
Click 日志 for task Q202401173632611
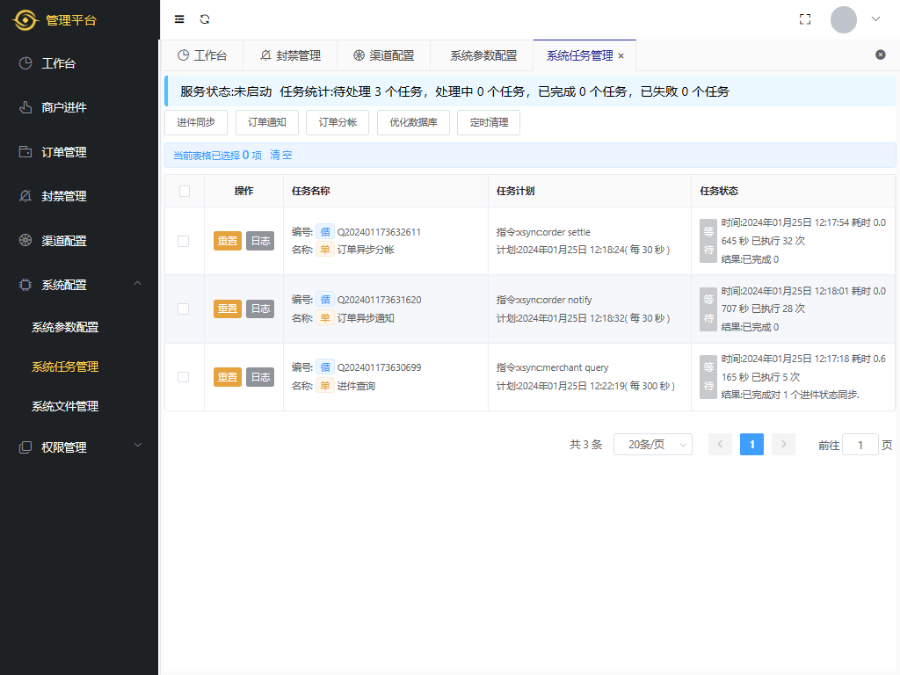coord(260,241)
